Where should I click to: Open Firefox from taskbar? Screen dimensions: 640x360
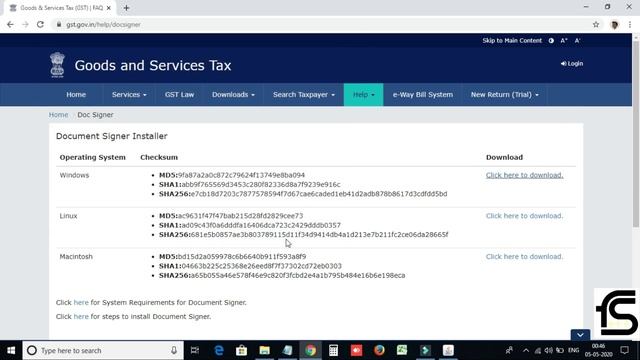click(379, 350)
